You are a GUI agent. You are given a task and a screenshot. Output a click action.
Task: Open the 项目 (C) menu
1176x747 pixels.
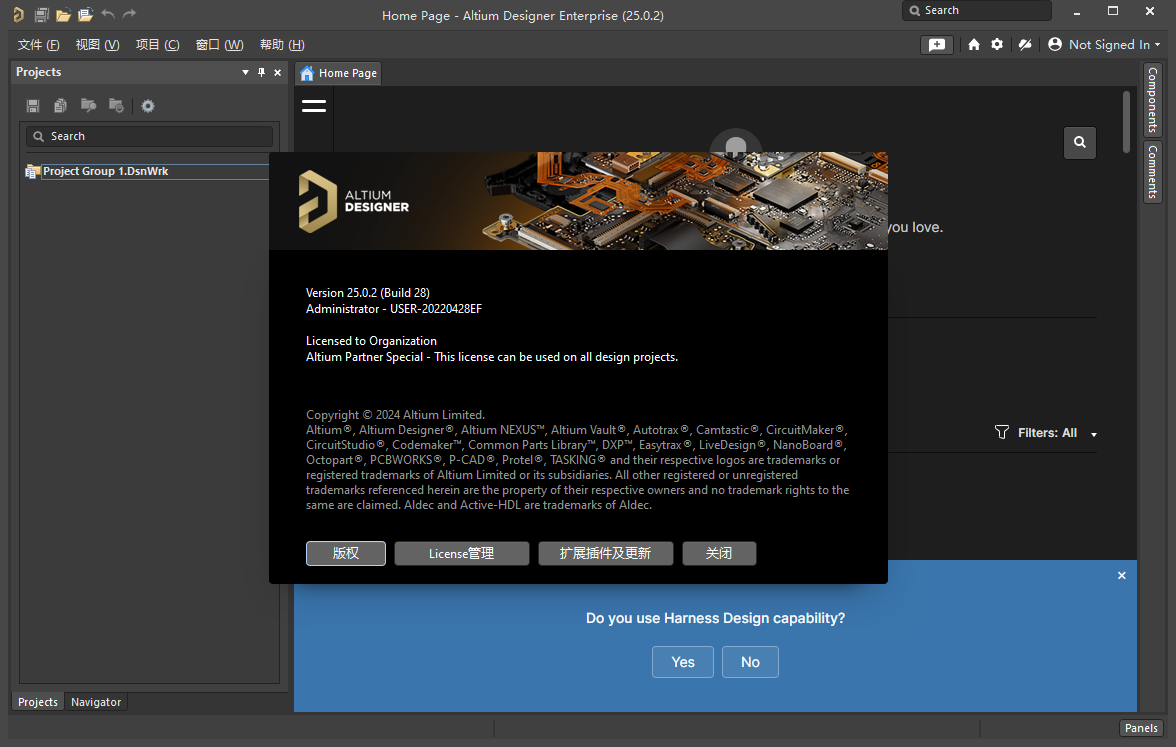coord(158,45)
